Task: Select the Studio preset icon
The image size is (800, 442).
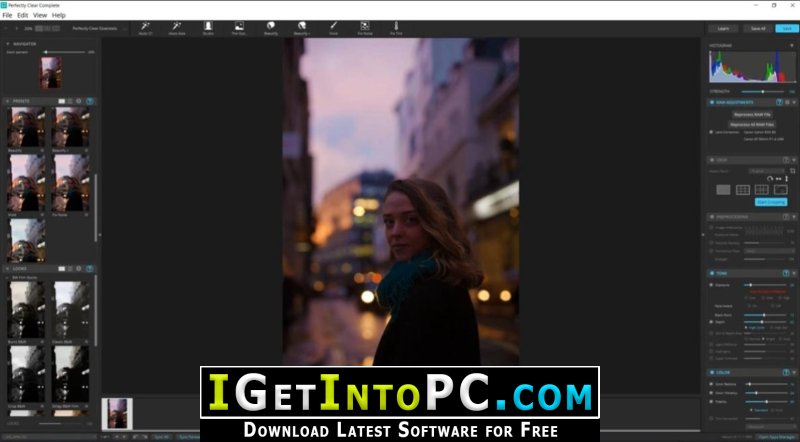Action: 208,26
